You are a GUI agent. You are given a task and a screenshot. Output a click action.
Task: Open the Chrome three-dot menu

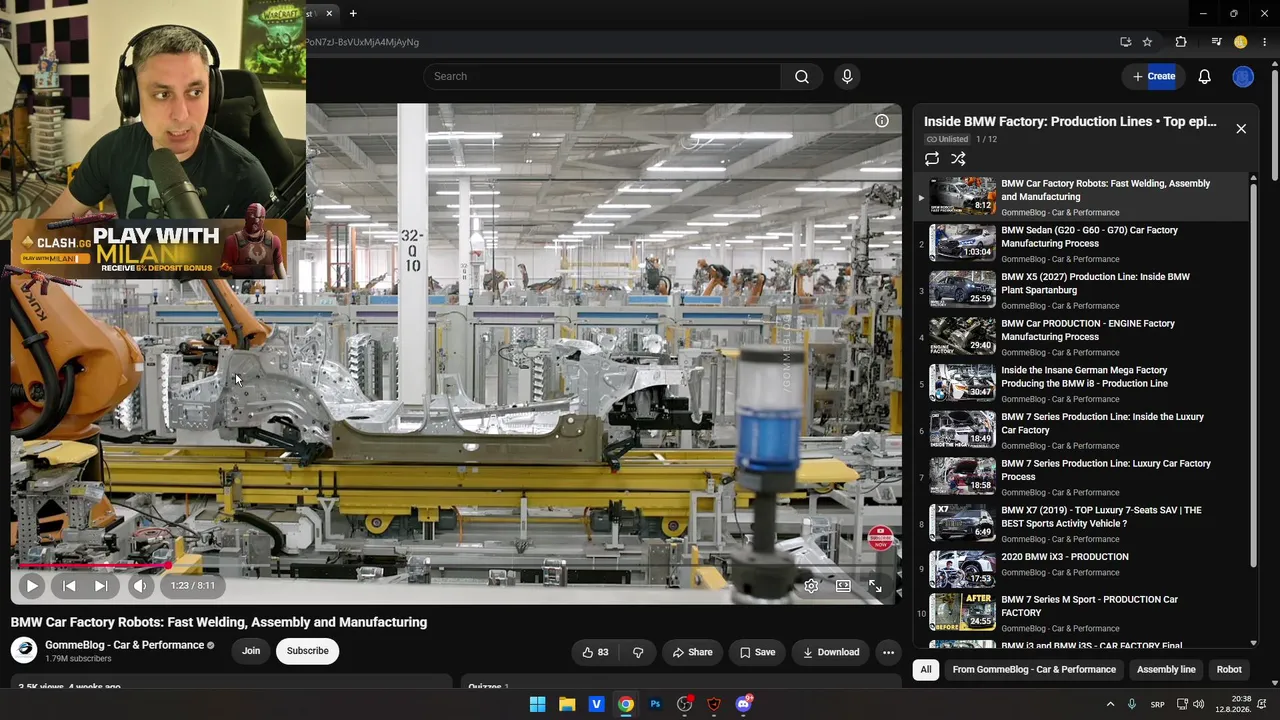[1265, 42]
